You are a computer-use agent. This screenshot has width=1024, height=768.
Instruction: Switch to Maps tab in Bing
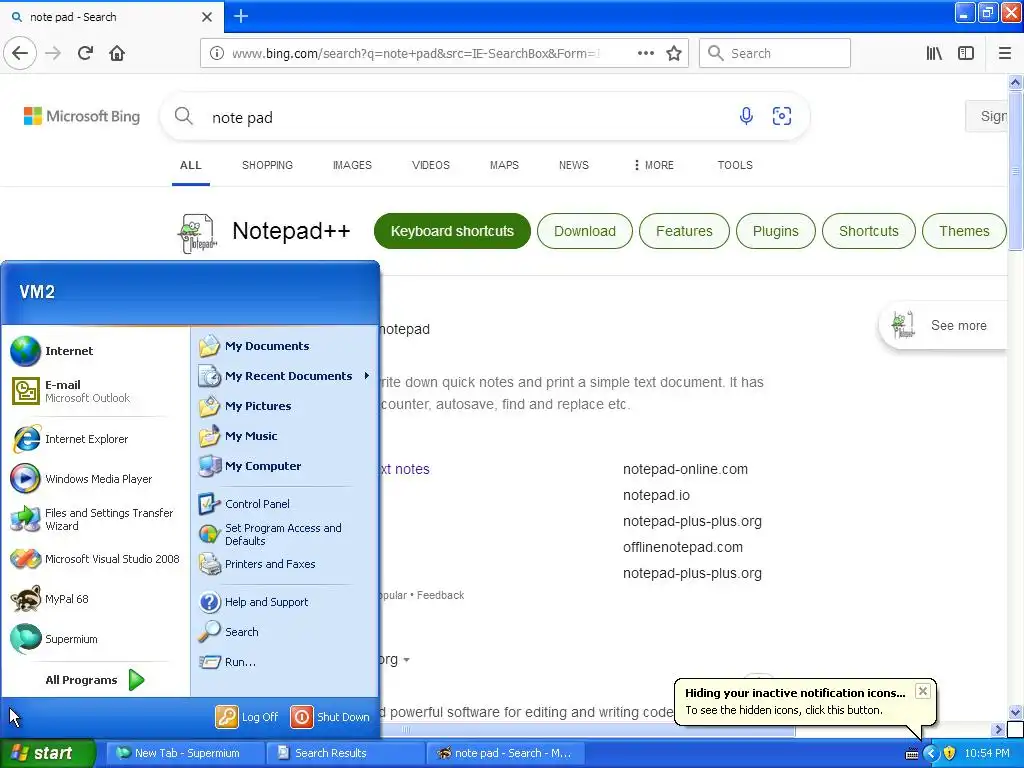pos(504,165)
